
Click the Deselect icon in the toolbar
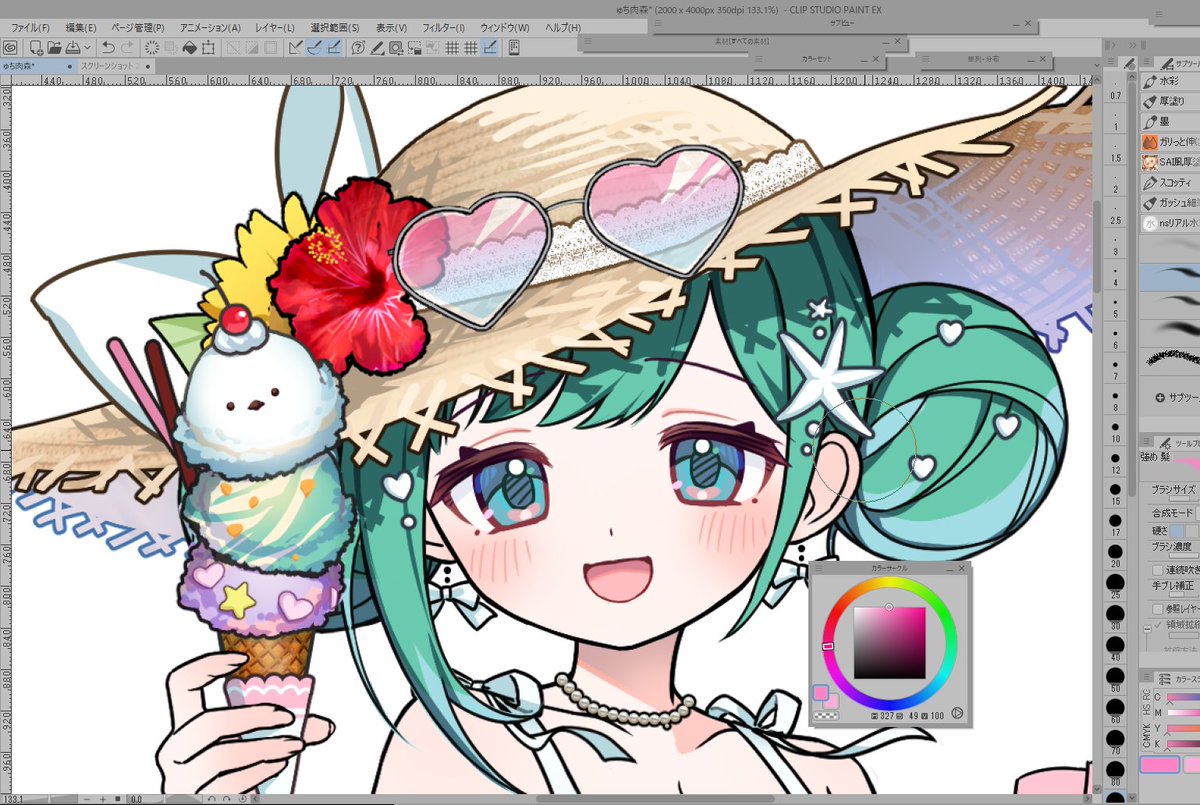coord(233,47)
